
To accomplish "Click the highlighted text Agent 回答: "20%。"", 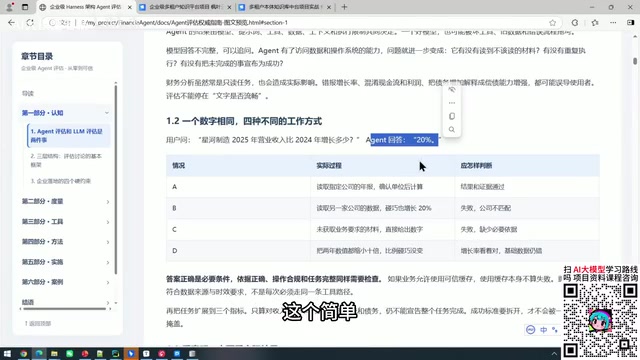I will point(404,140).
